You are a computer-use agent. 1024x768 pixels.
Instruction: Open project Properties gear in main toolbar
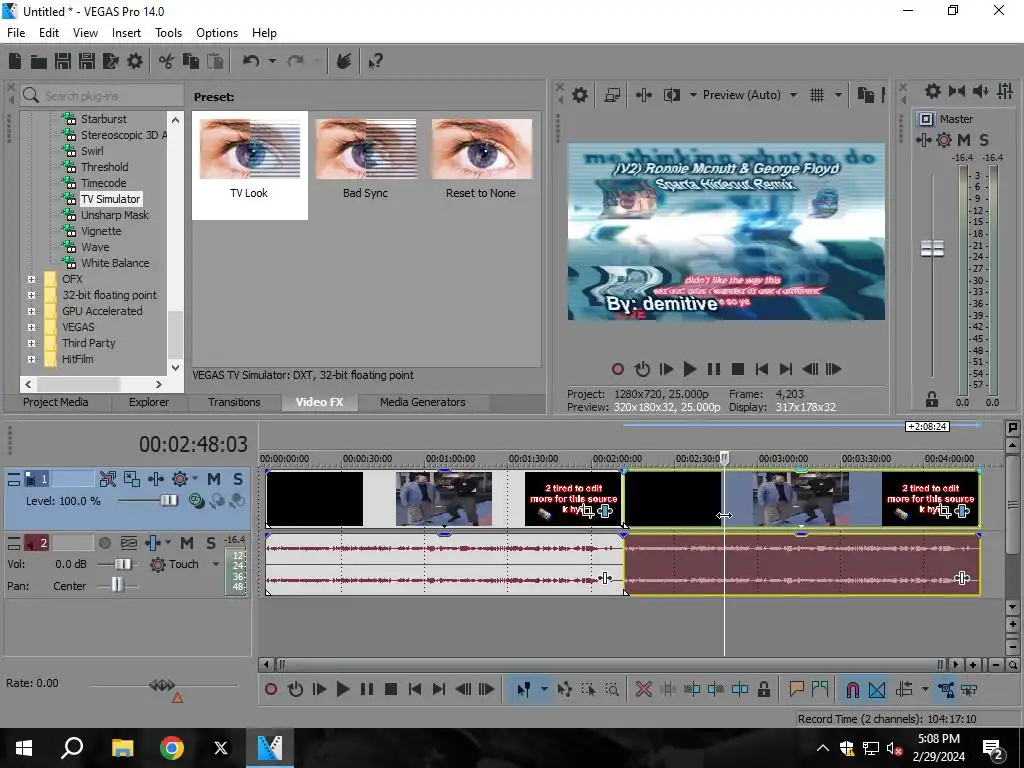[x=135, y=61]
